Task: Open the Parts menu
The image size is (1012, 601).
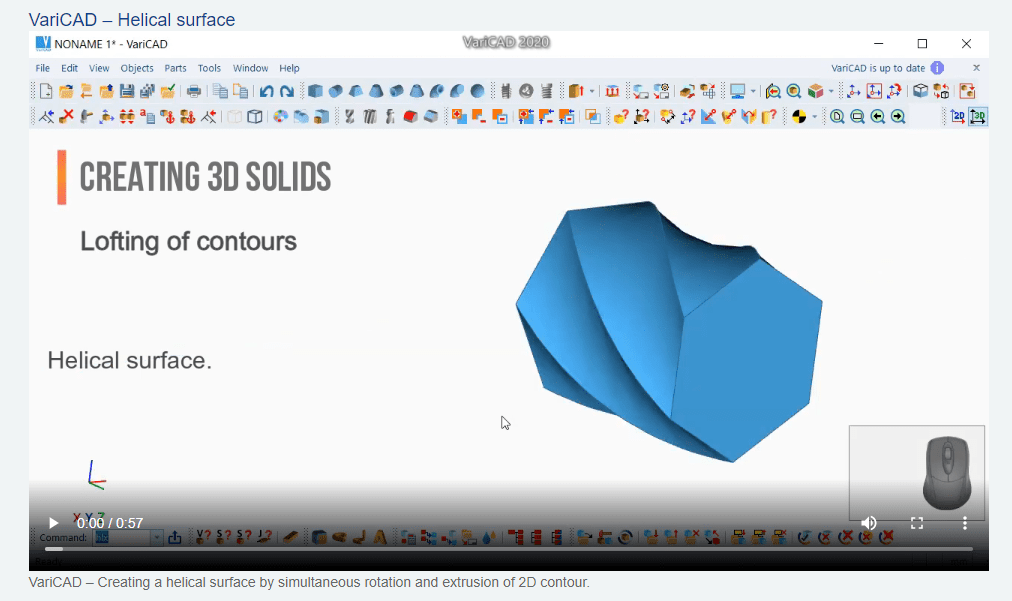Action: point(175,68)
